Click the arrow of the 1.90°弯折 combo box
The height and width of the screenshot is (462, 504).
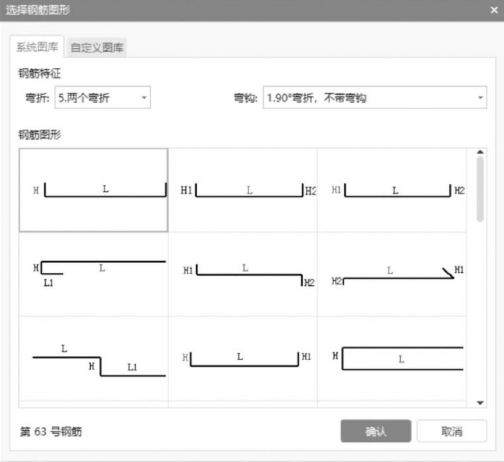tap(480, 98)
